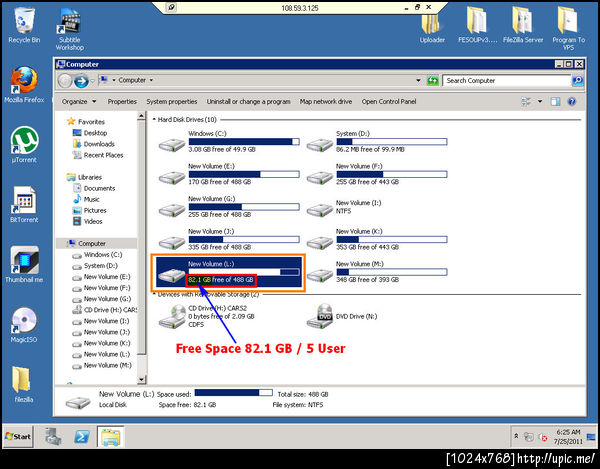Open the Uploader desktop folder
The image size is (600, 469).
(x=432, y=27)
